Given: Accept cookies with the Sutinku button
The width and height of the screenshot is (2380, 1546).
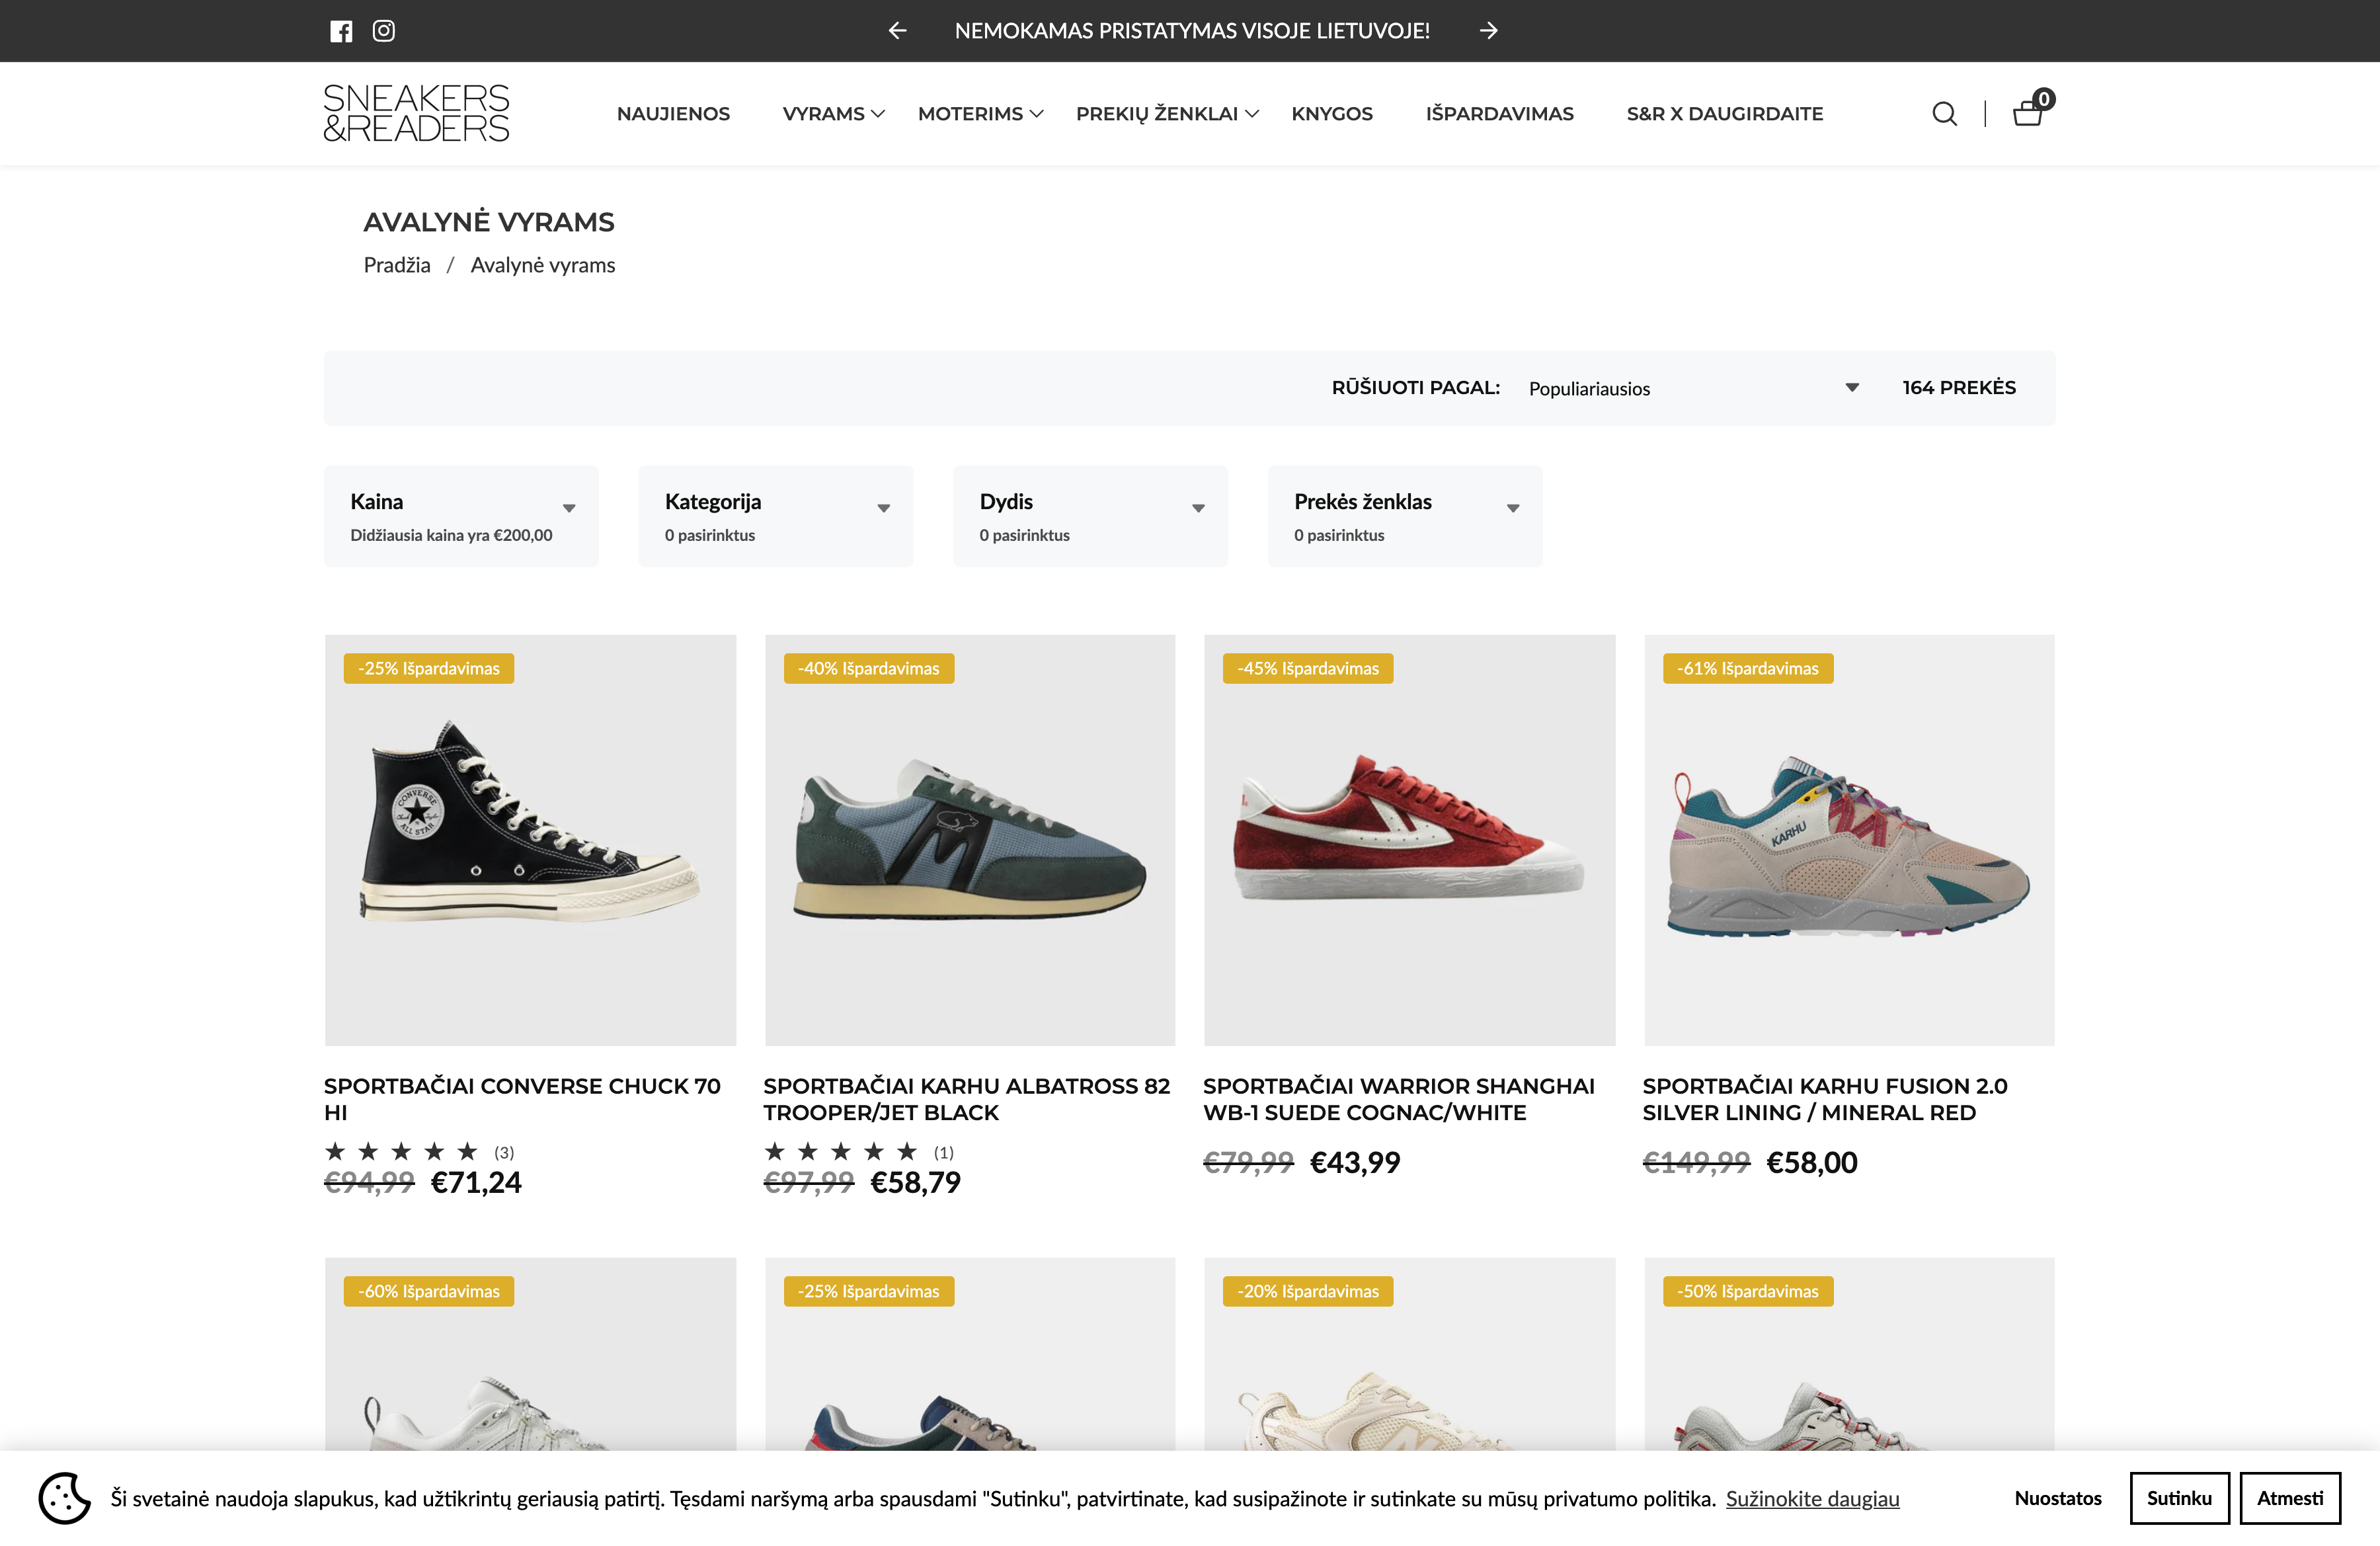Looking at the screenshot, I should pos(2180,1497).
